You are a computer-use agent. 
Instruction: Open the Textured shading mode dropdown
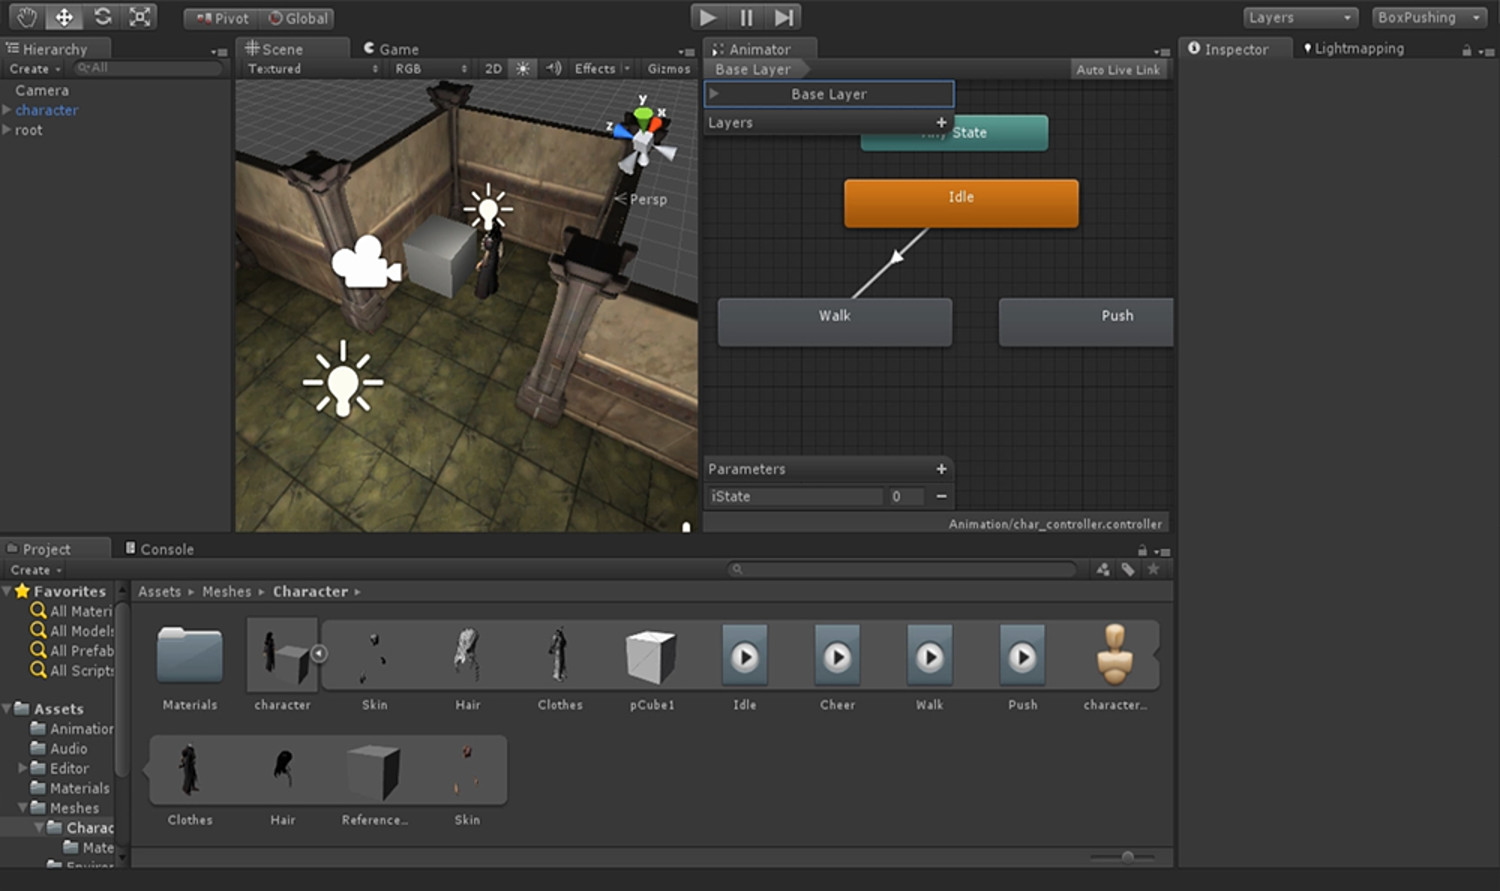pyautogui.click(x=310, y=68)
